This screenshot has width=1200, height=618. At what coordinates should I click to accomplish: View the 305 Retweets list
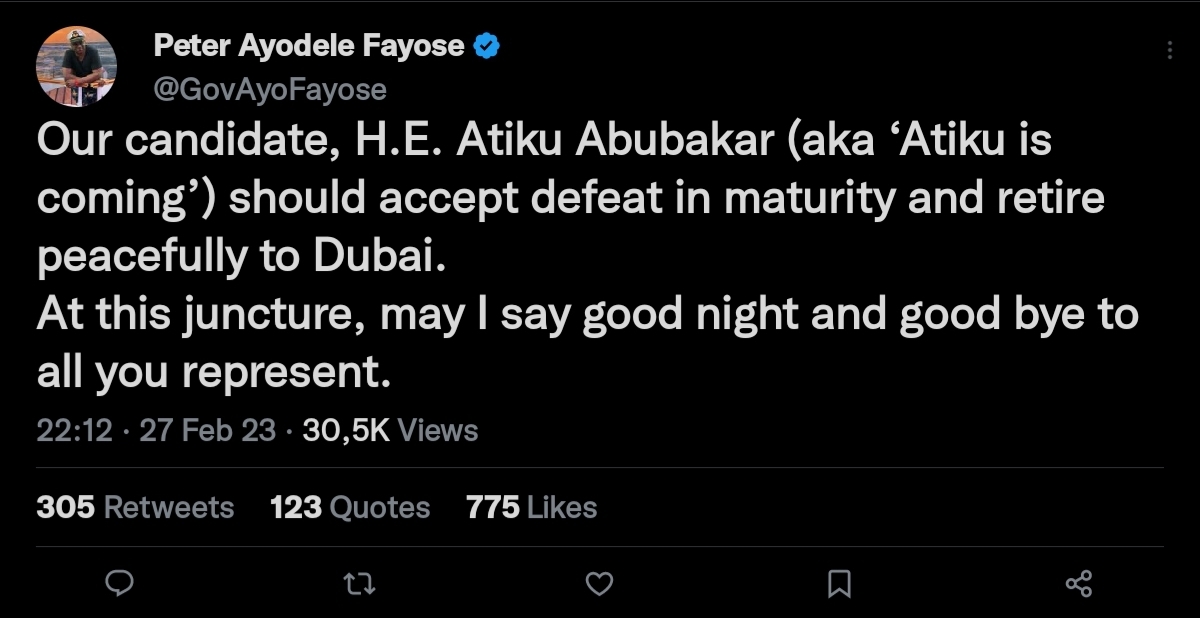click(x=135, y=507)
